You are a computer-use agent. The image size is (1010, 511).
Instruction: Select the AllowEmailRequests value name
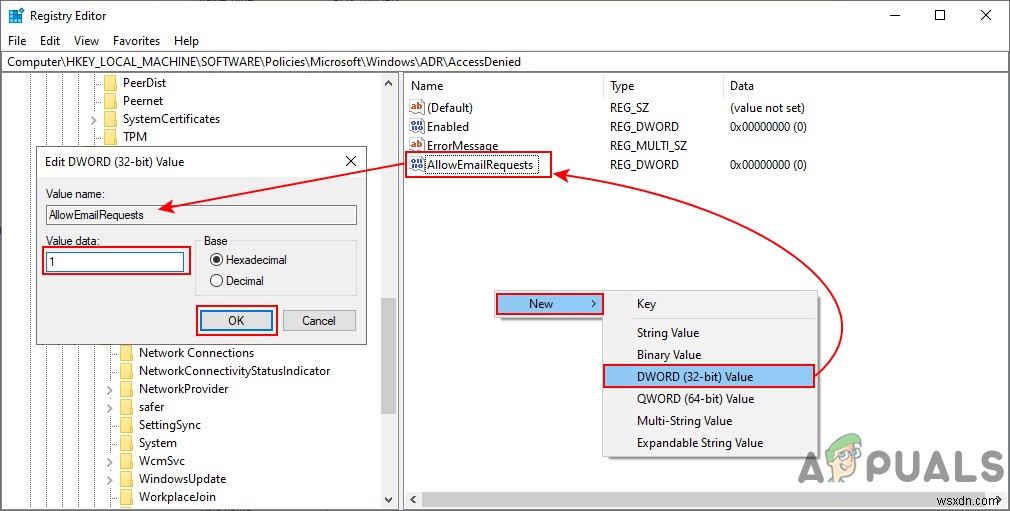click(x=480, y=165)
